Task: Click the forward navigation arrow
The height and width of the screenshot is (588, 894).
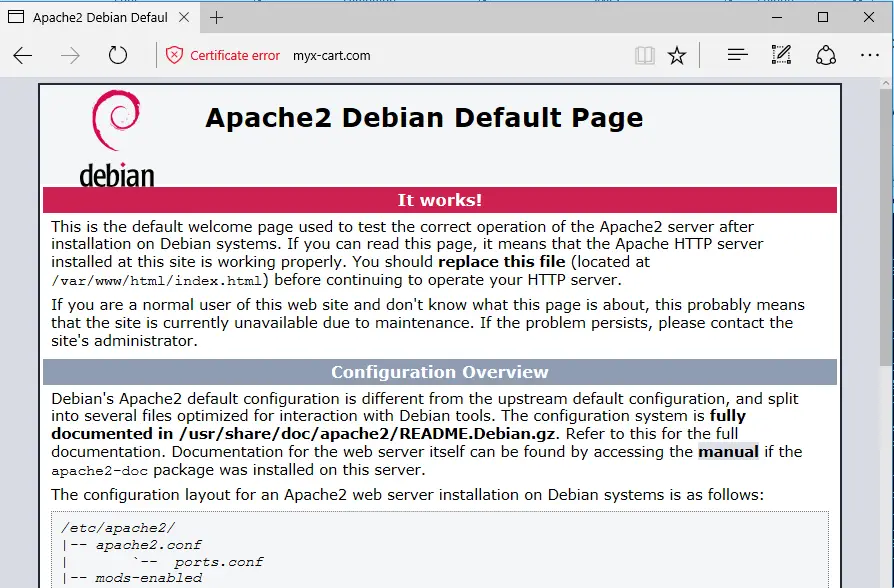Action: pyautogui.click(x=70, y=55)
